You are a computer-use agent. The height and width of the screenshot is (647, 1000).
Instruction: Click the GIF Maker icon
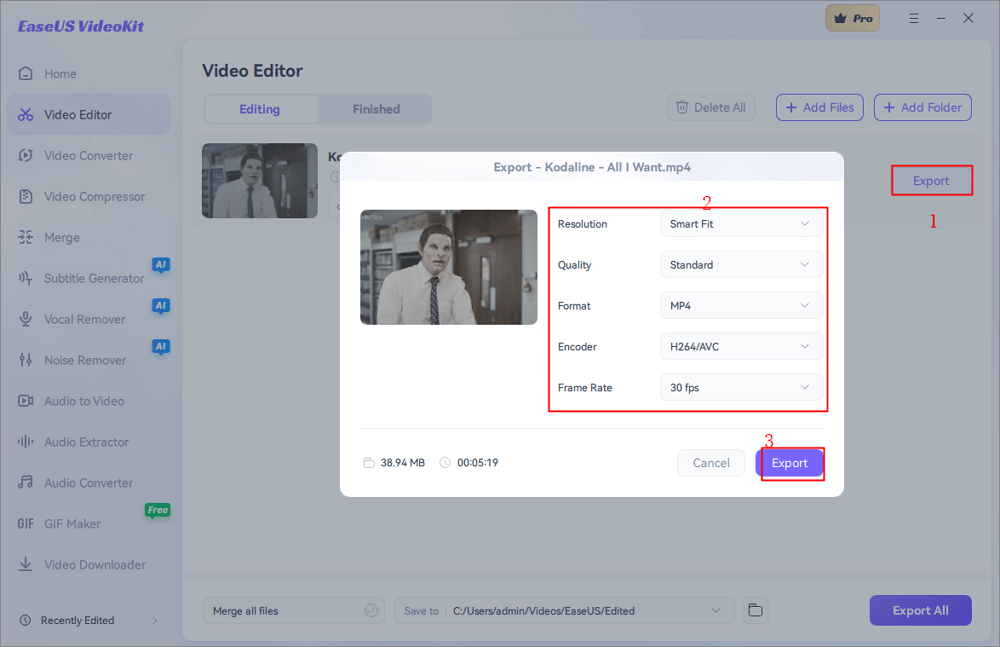pyautogui.click(x=26, y=524)
